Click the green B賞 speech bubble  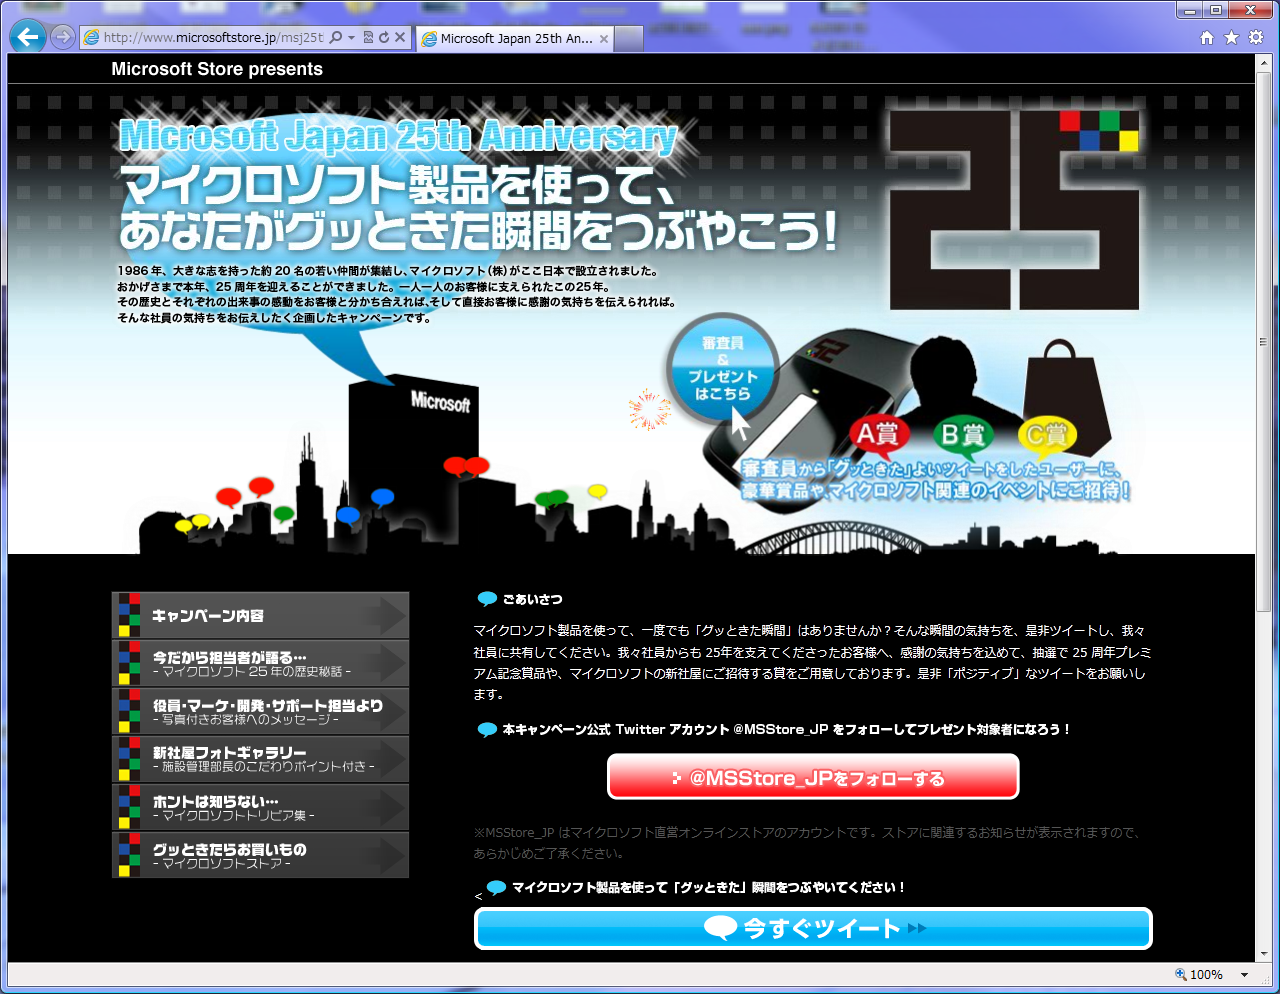(x=964, y=435)
